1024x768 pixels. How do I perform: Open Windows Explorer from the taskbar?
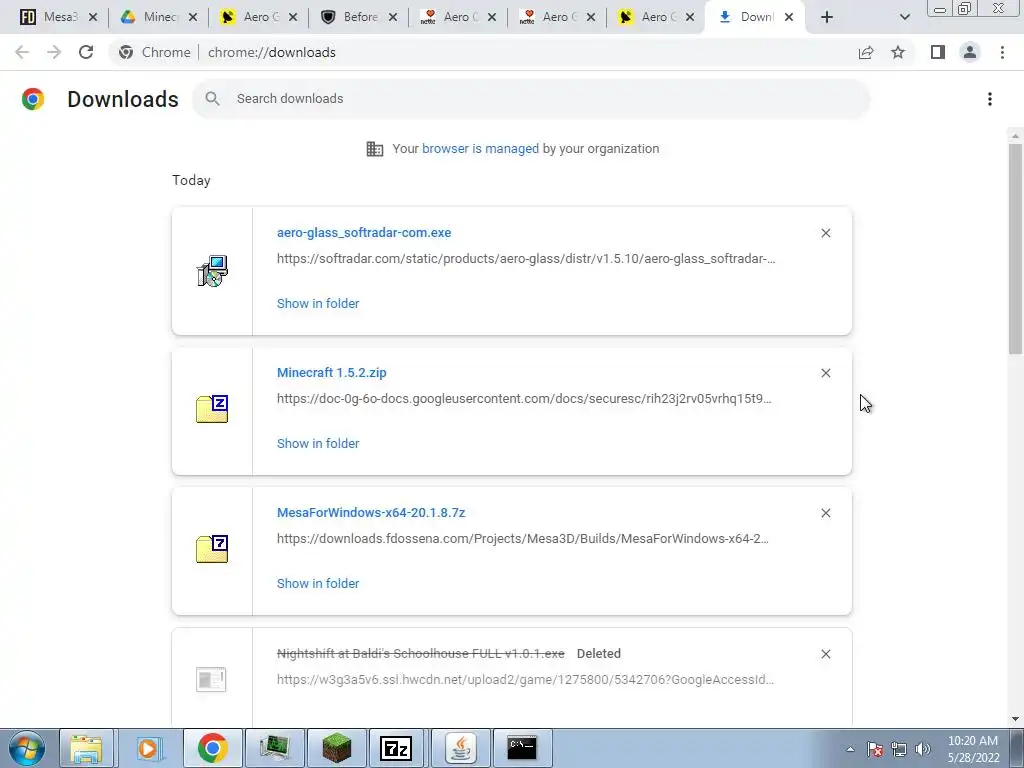pyautogui.click(x=86, y=748)
